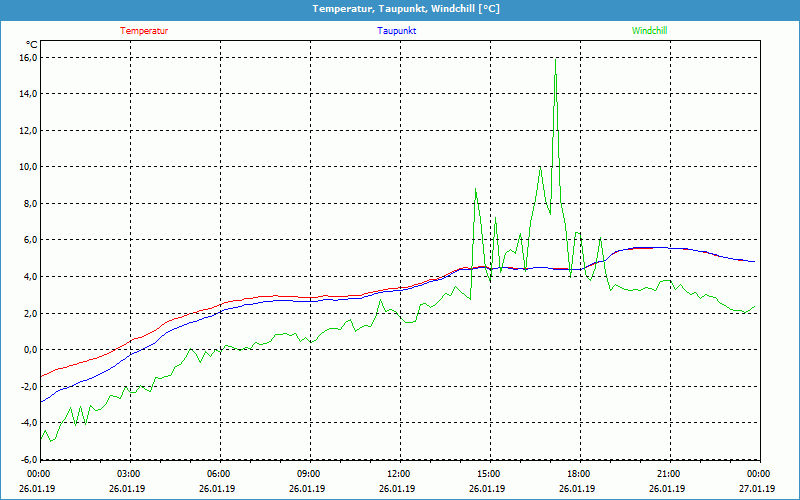800x500 pixels.
Task: Select the 18:00 time axis label
Action: tap(579, 474)
